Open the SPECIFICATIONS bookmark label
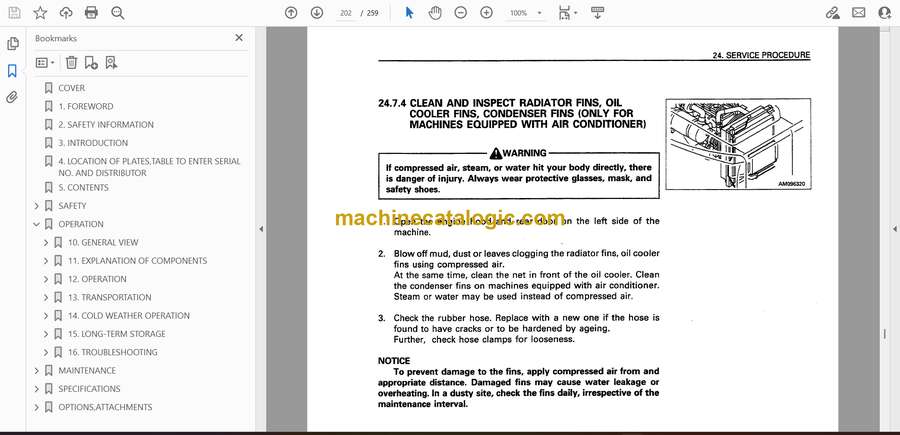This screenshot has height=435, width=900. (x=90, y=389)
